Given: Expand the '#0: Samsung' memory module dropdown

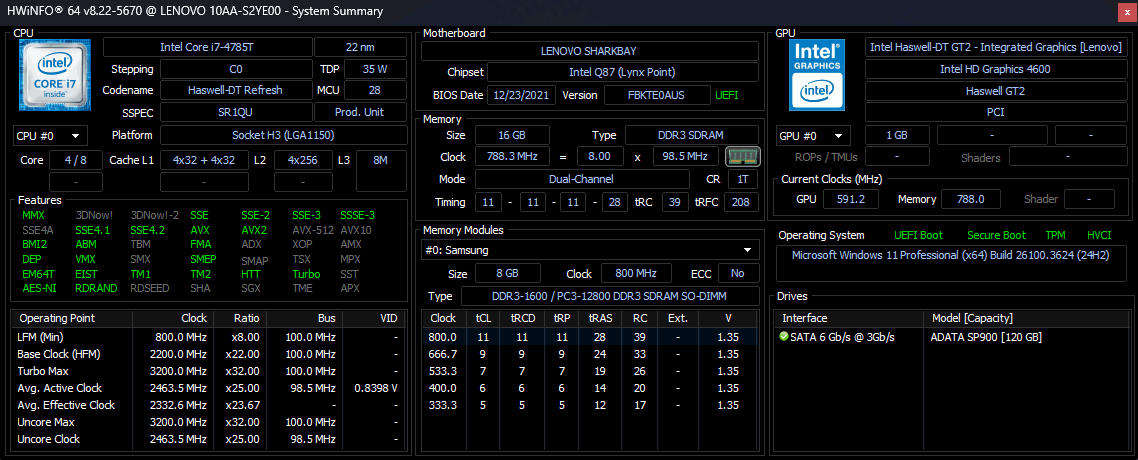Looking at the screenshot, I should [x=590, y=251].
